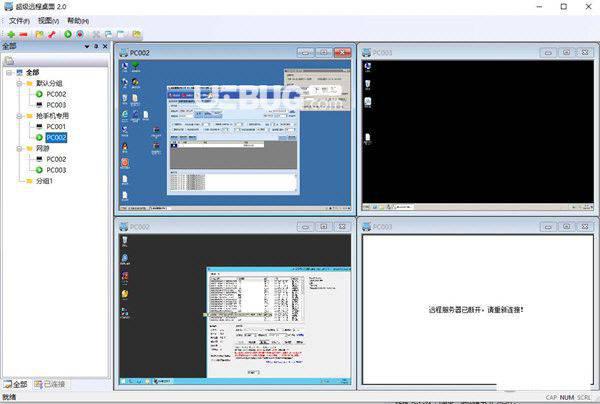Select PC002 under 默认分组
The width and height of the screenshot is (600, 404).
(x=56, y=94)
